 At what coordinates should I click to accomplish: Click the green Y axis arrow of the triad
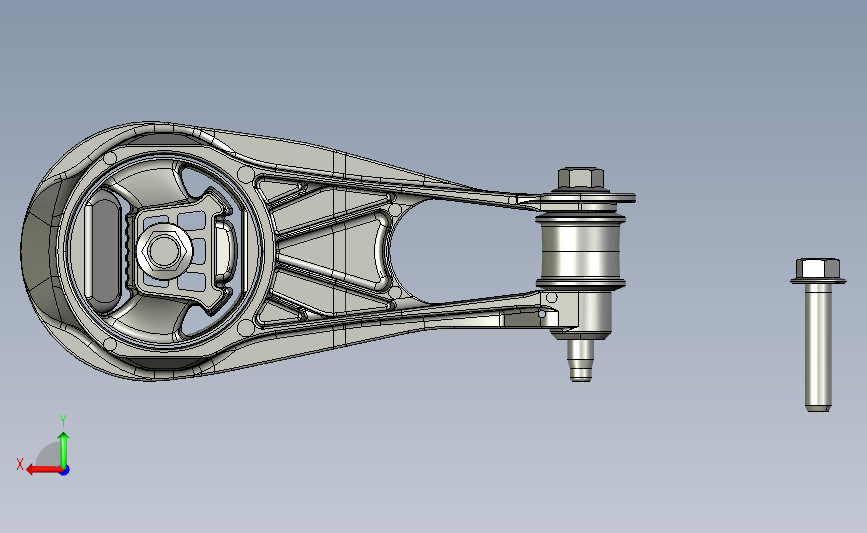click(x=64, y=451)
